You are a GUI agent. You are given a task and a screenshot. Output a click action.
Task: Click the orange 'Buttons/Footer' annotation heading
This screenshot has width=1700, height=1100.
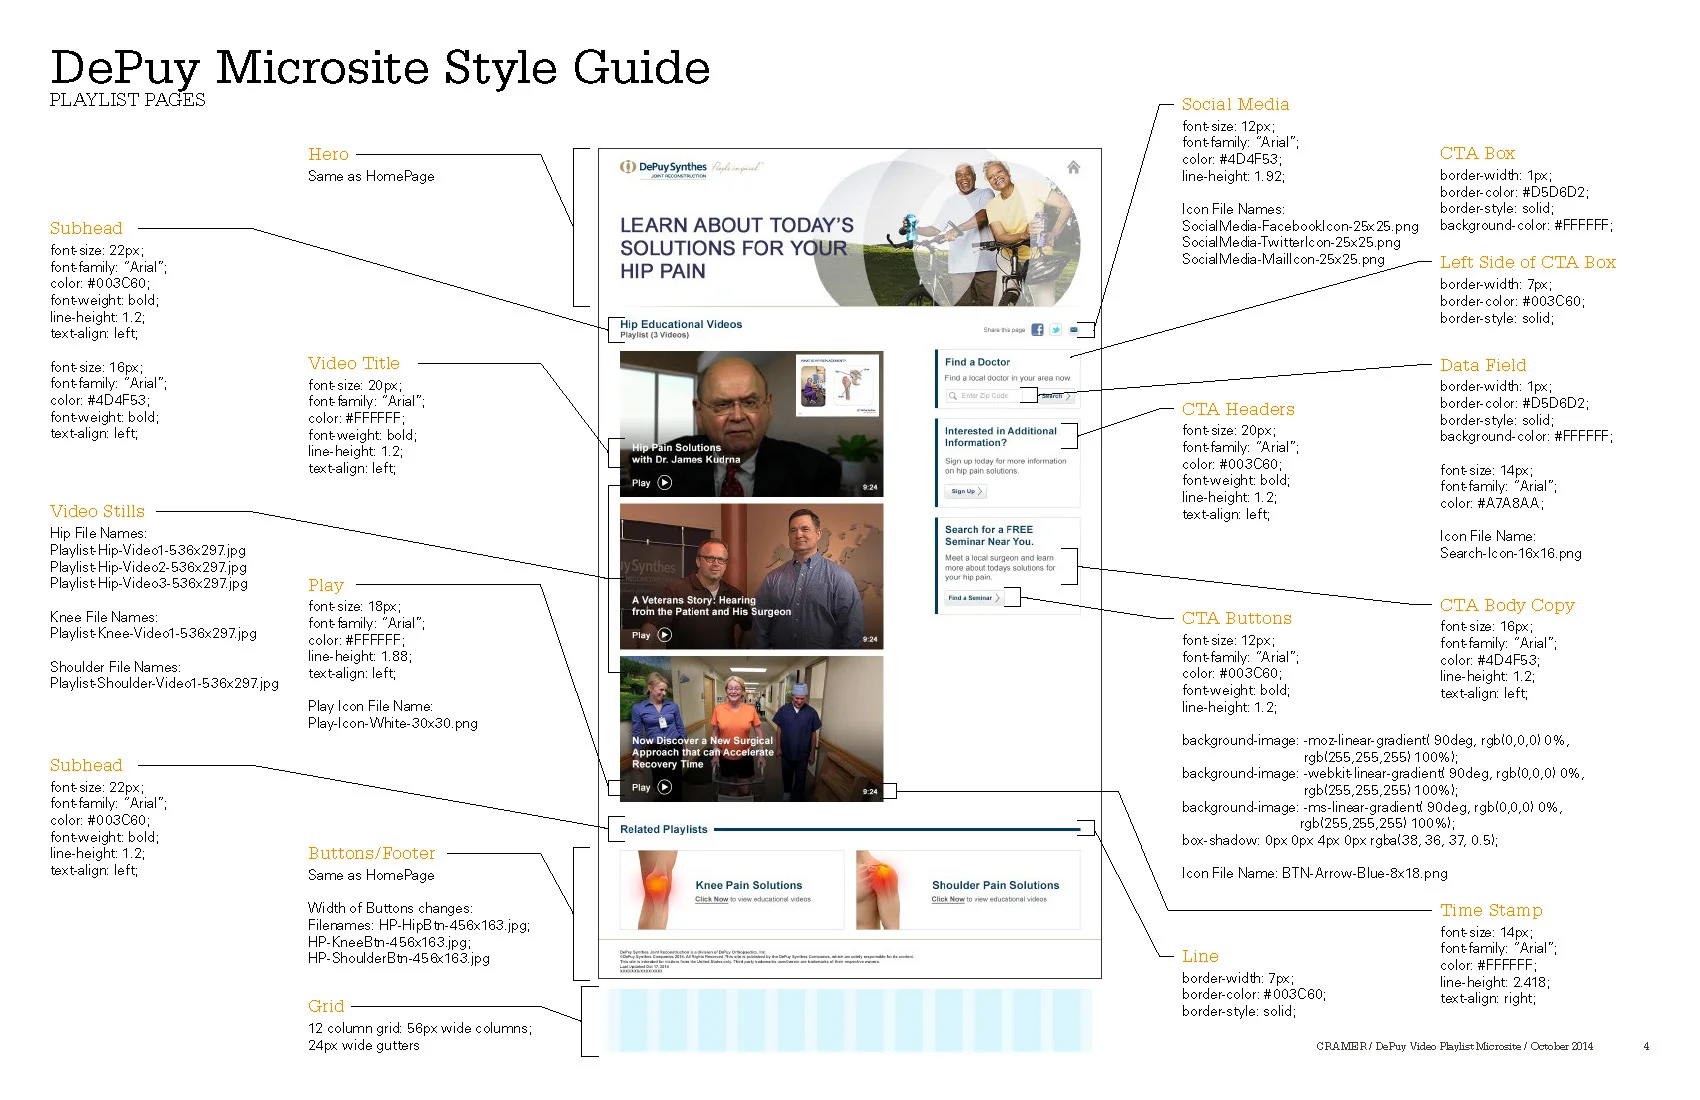[x=372, y=853]
